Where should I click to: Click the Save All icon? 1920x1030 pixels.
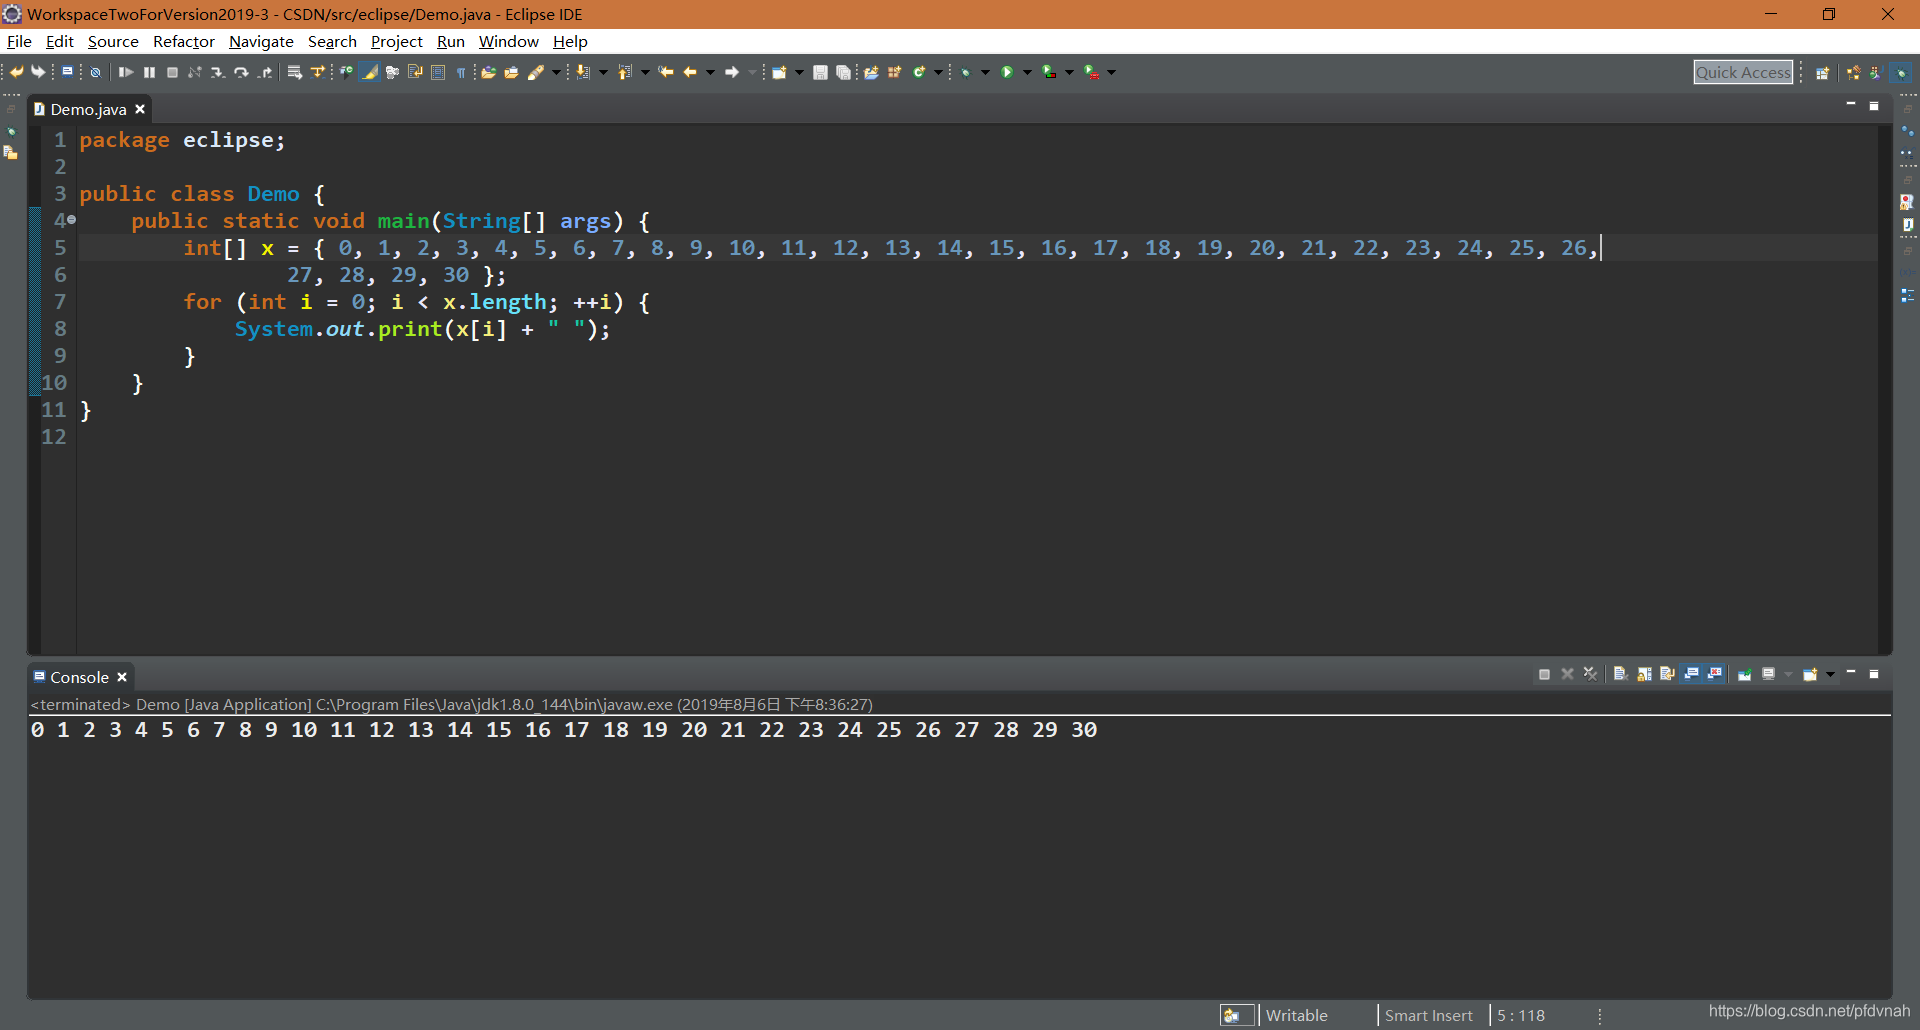(843, 72)
